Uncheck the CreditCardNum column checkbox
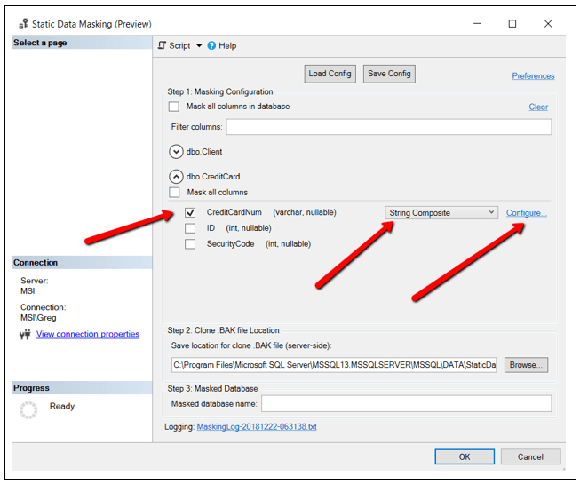Screen dimensions: 580x484 pyautogui.click(x=190, y=212)
